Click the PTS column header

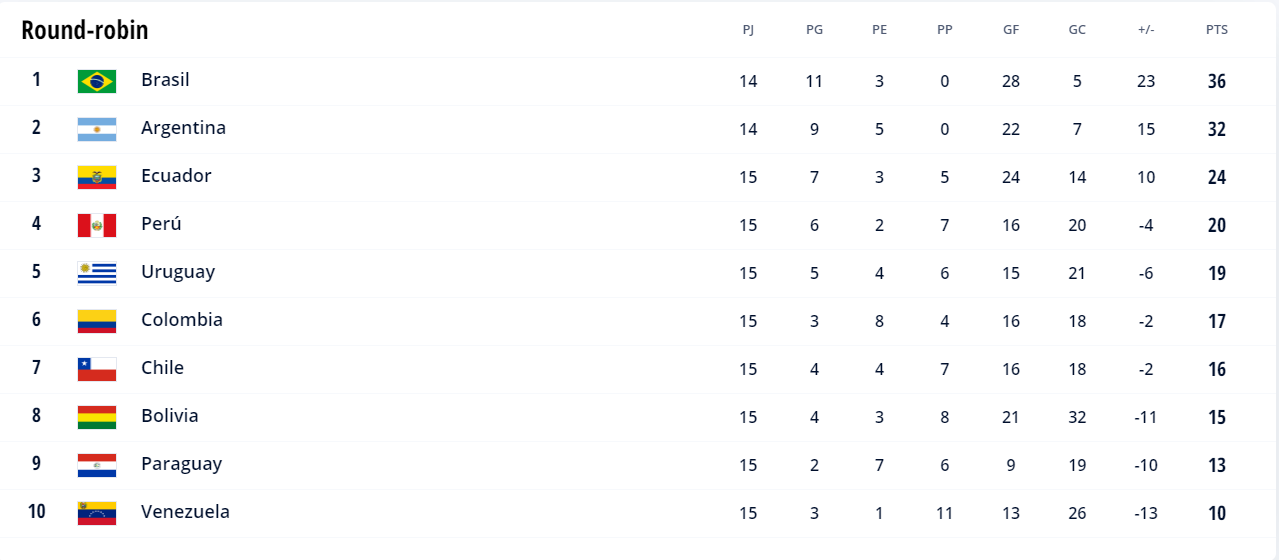click(1216, 30)
